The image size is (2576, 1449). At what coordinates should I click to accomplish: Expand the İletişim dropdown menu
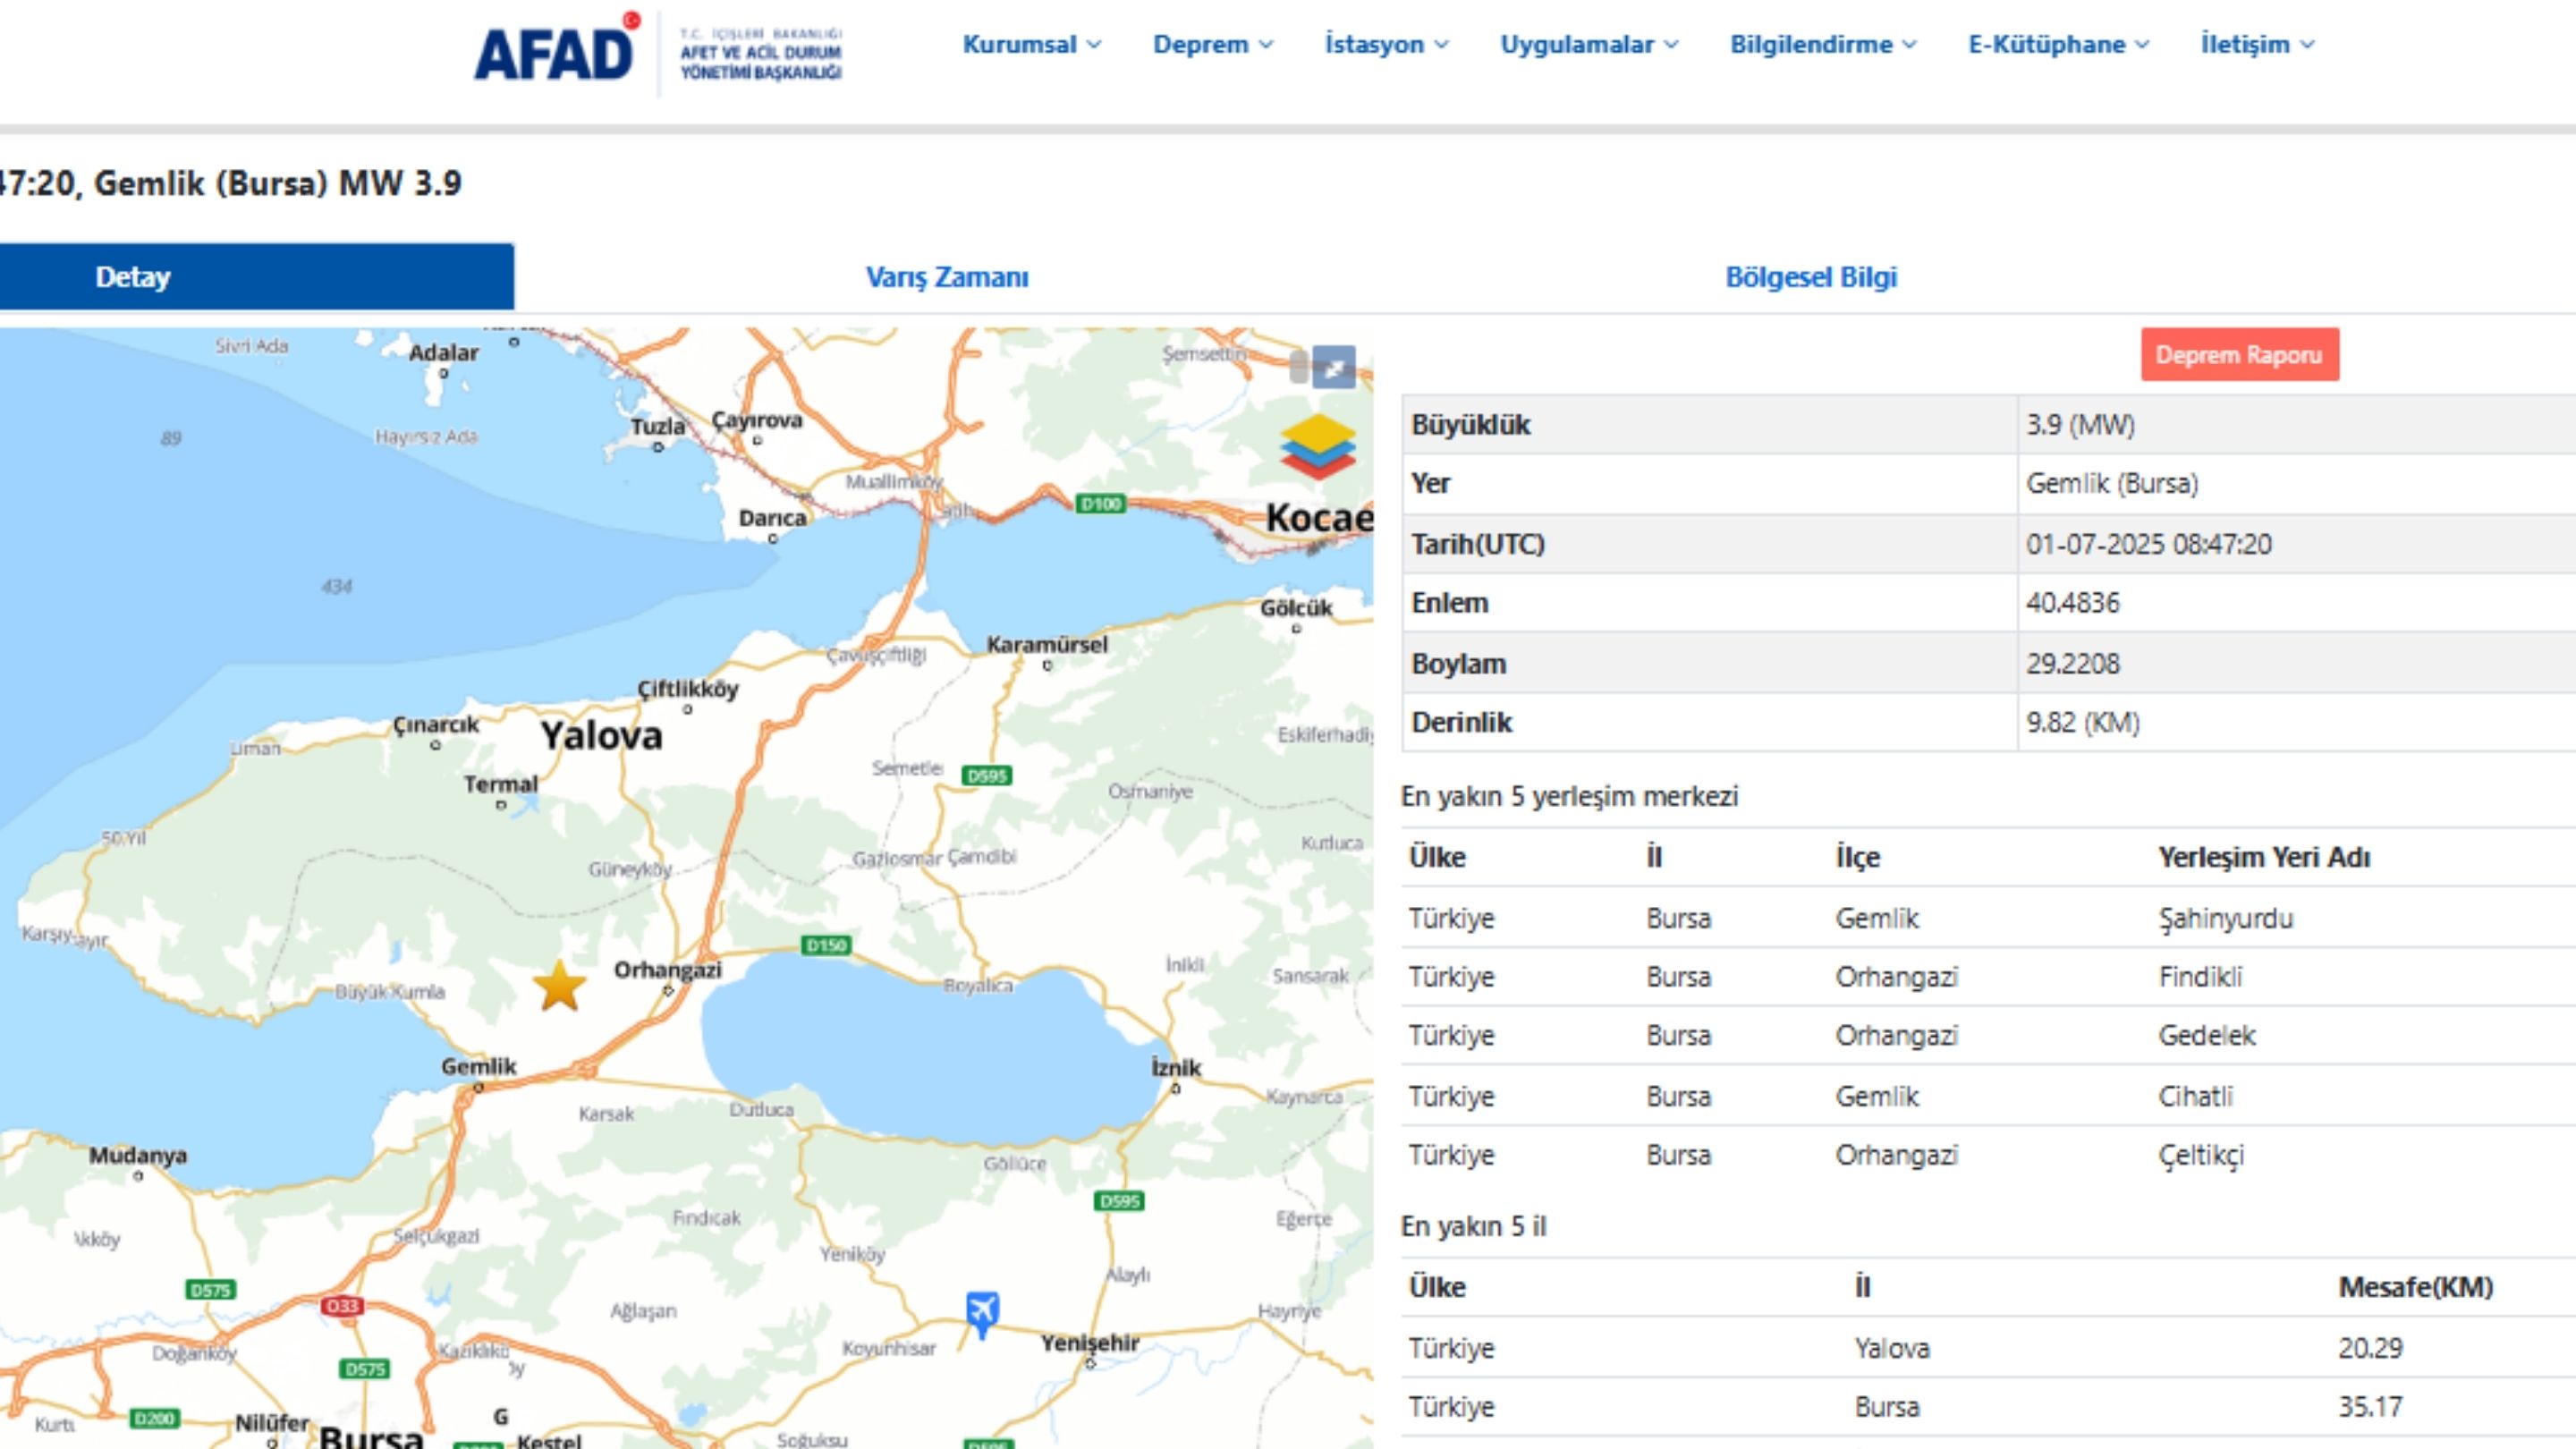(x=2257, y=44)
